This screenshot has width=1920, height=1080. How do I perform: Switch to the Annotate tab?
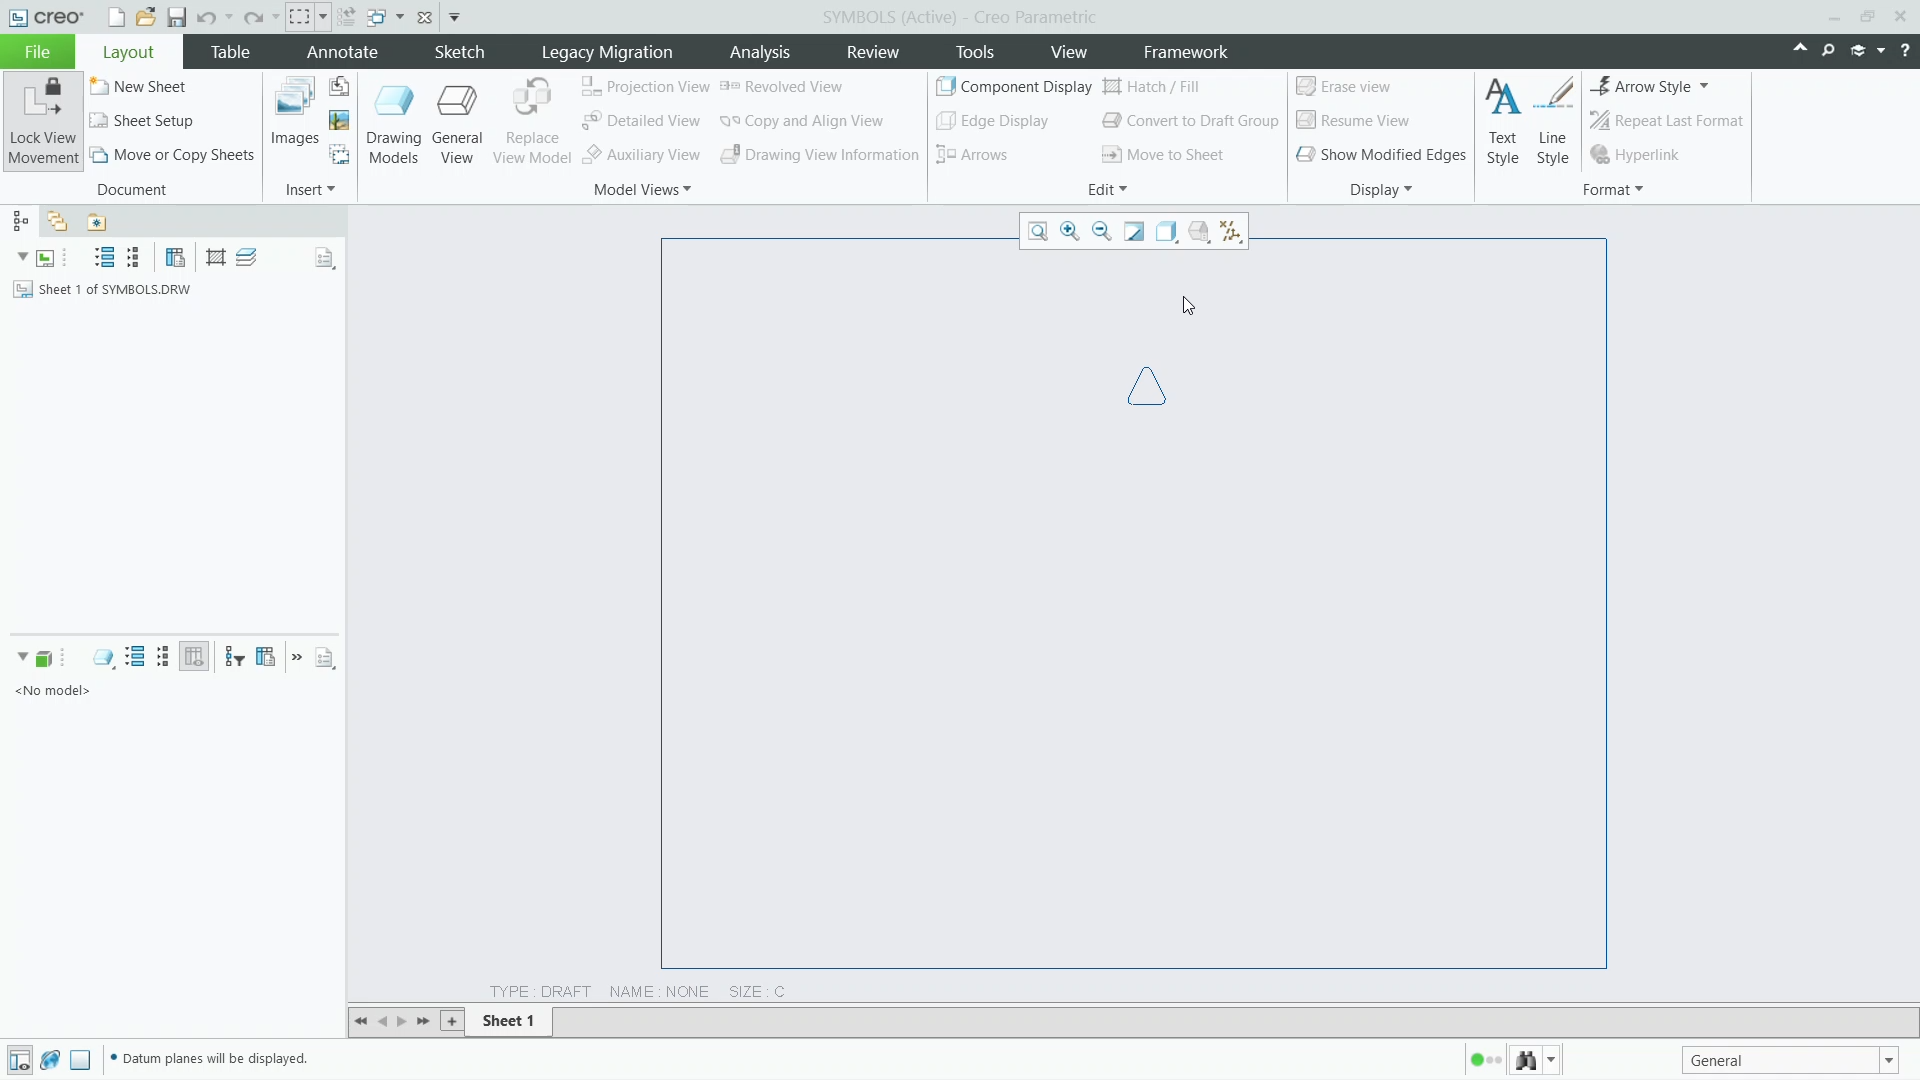pos(342,52)
